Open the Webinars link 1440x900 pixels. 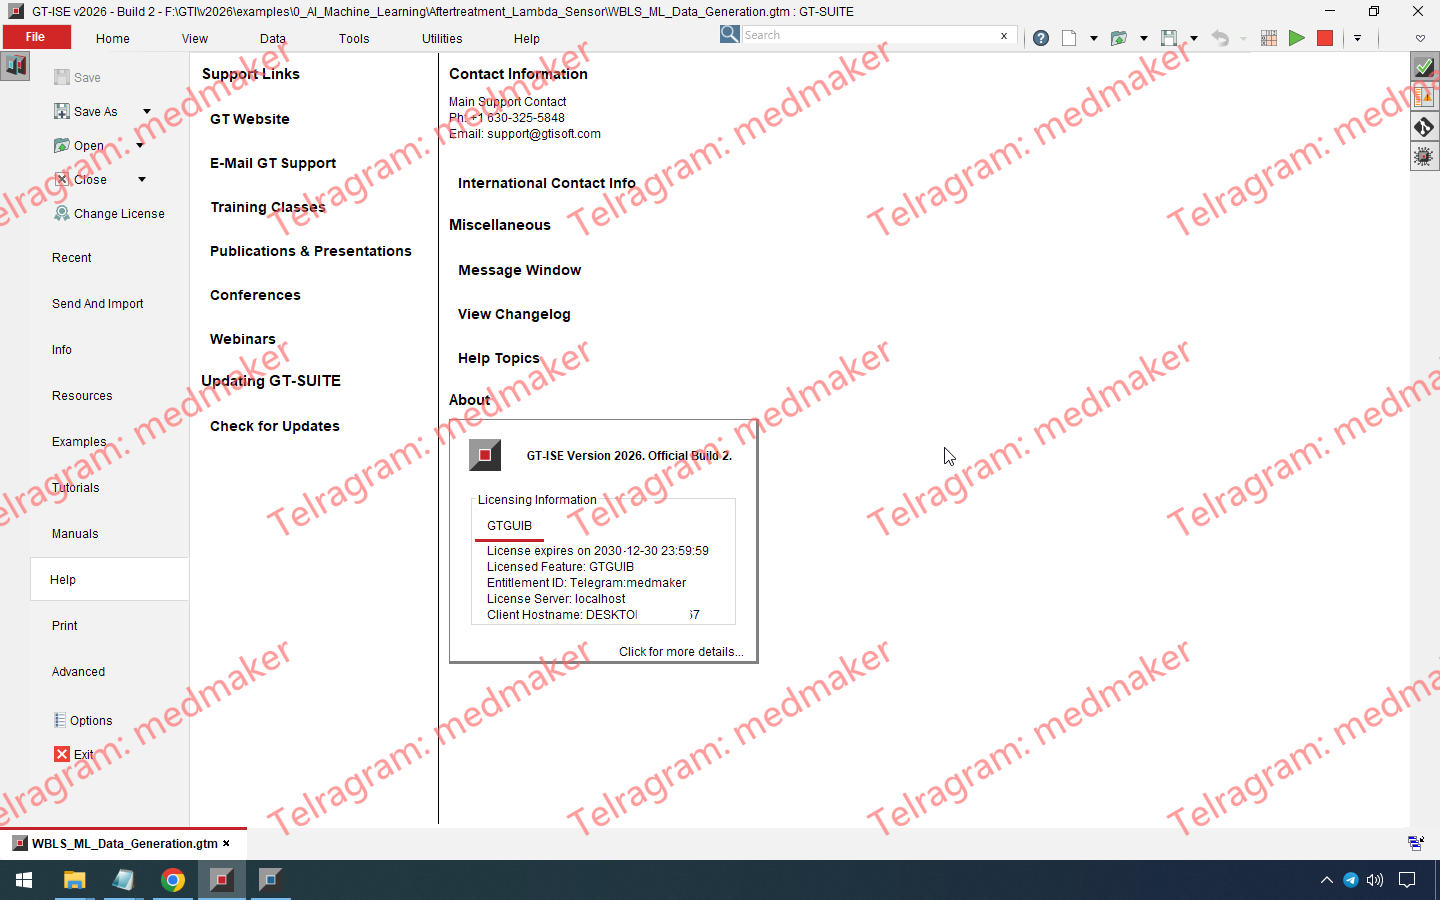coord(243,339)
